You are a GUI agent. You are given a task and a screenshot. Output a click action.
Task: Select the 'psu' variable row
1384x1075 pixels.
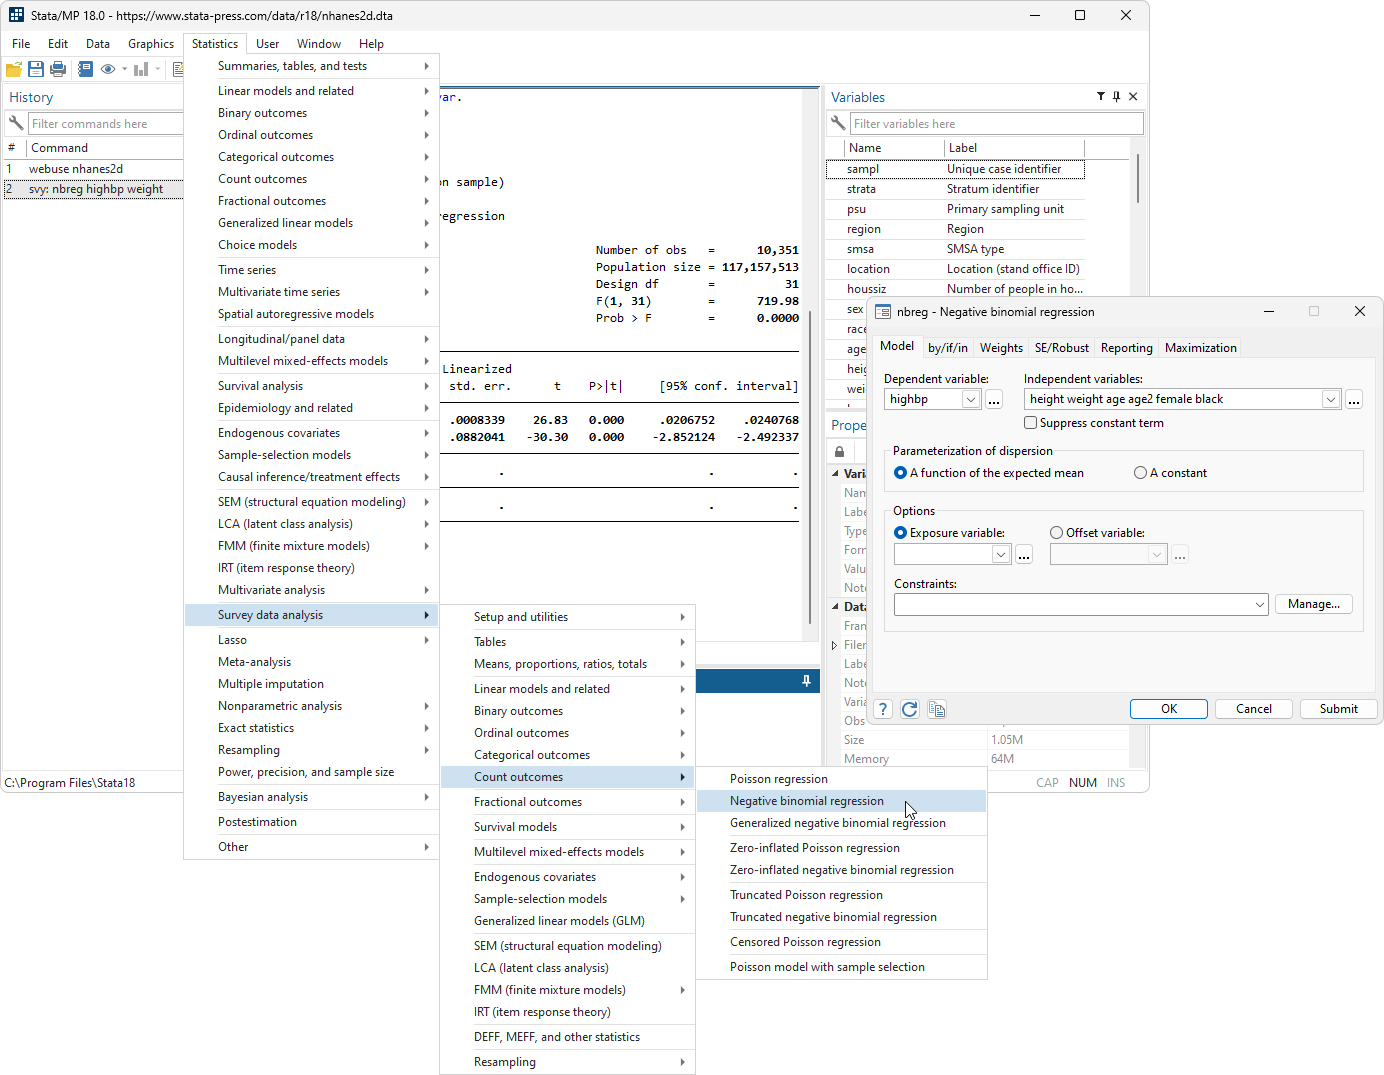pyautogui.click(x=955, y=209)
